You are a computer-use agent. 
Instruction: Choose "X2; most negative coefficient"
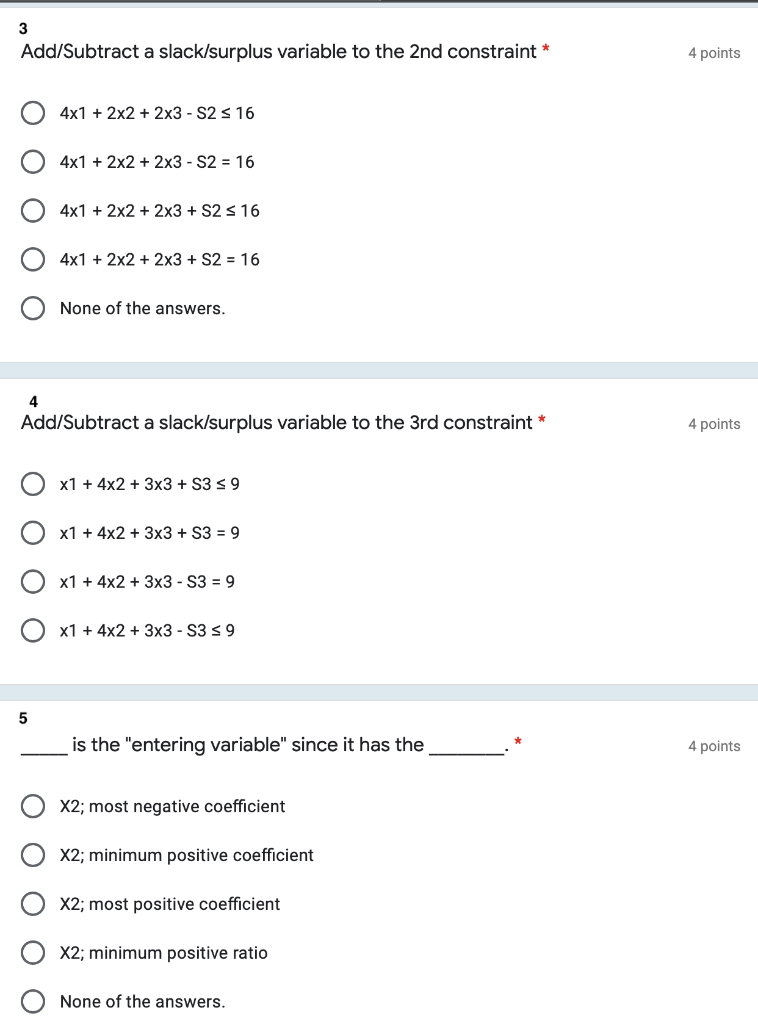coord(33,806)
